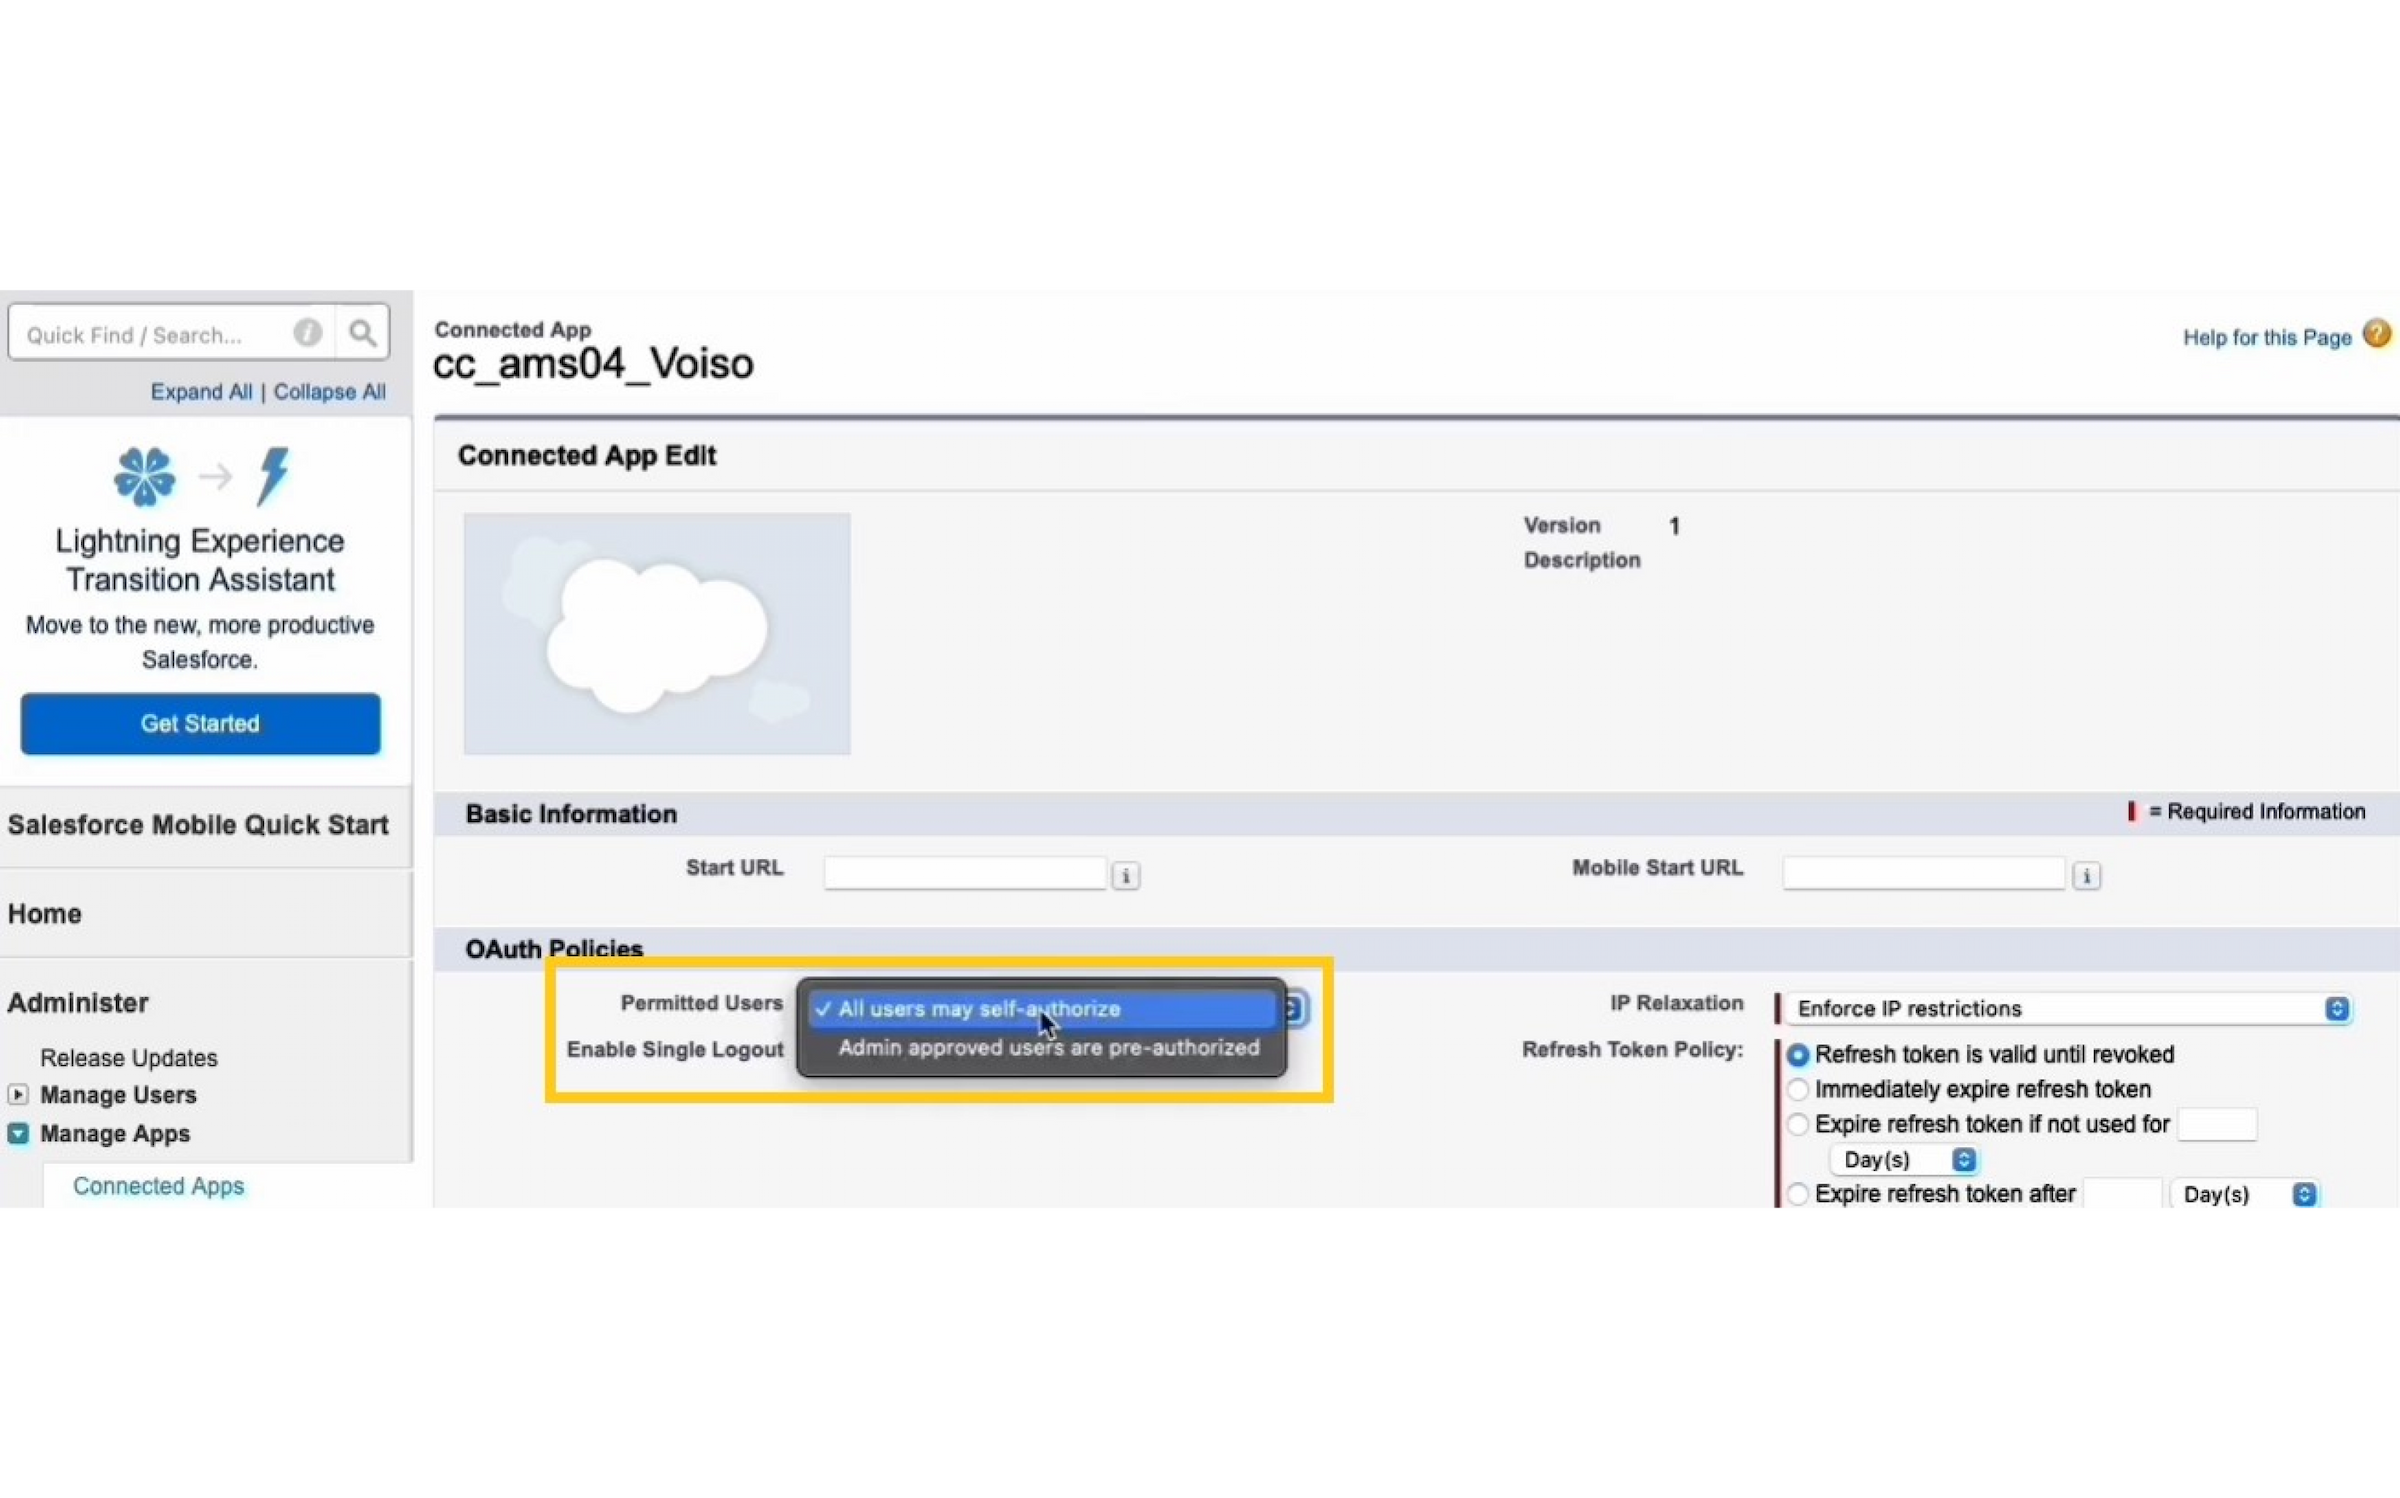
Task: Open the Day(s) dropdown beside Expire refresh token after
Action: (2245, 1194)
